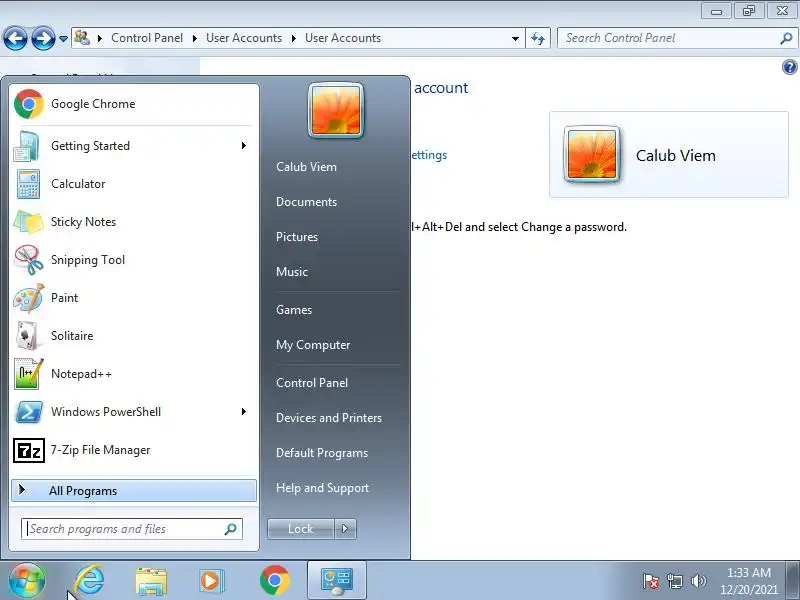Click first User Accounts breadcrumb
The image size is (800, 600).
click(x=244, y=38)
